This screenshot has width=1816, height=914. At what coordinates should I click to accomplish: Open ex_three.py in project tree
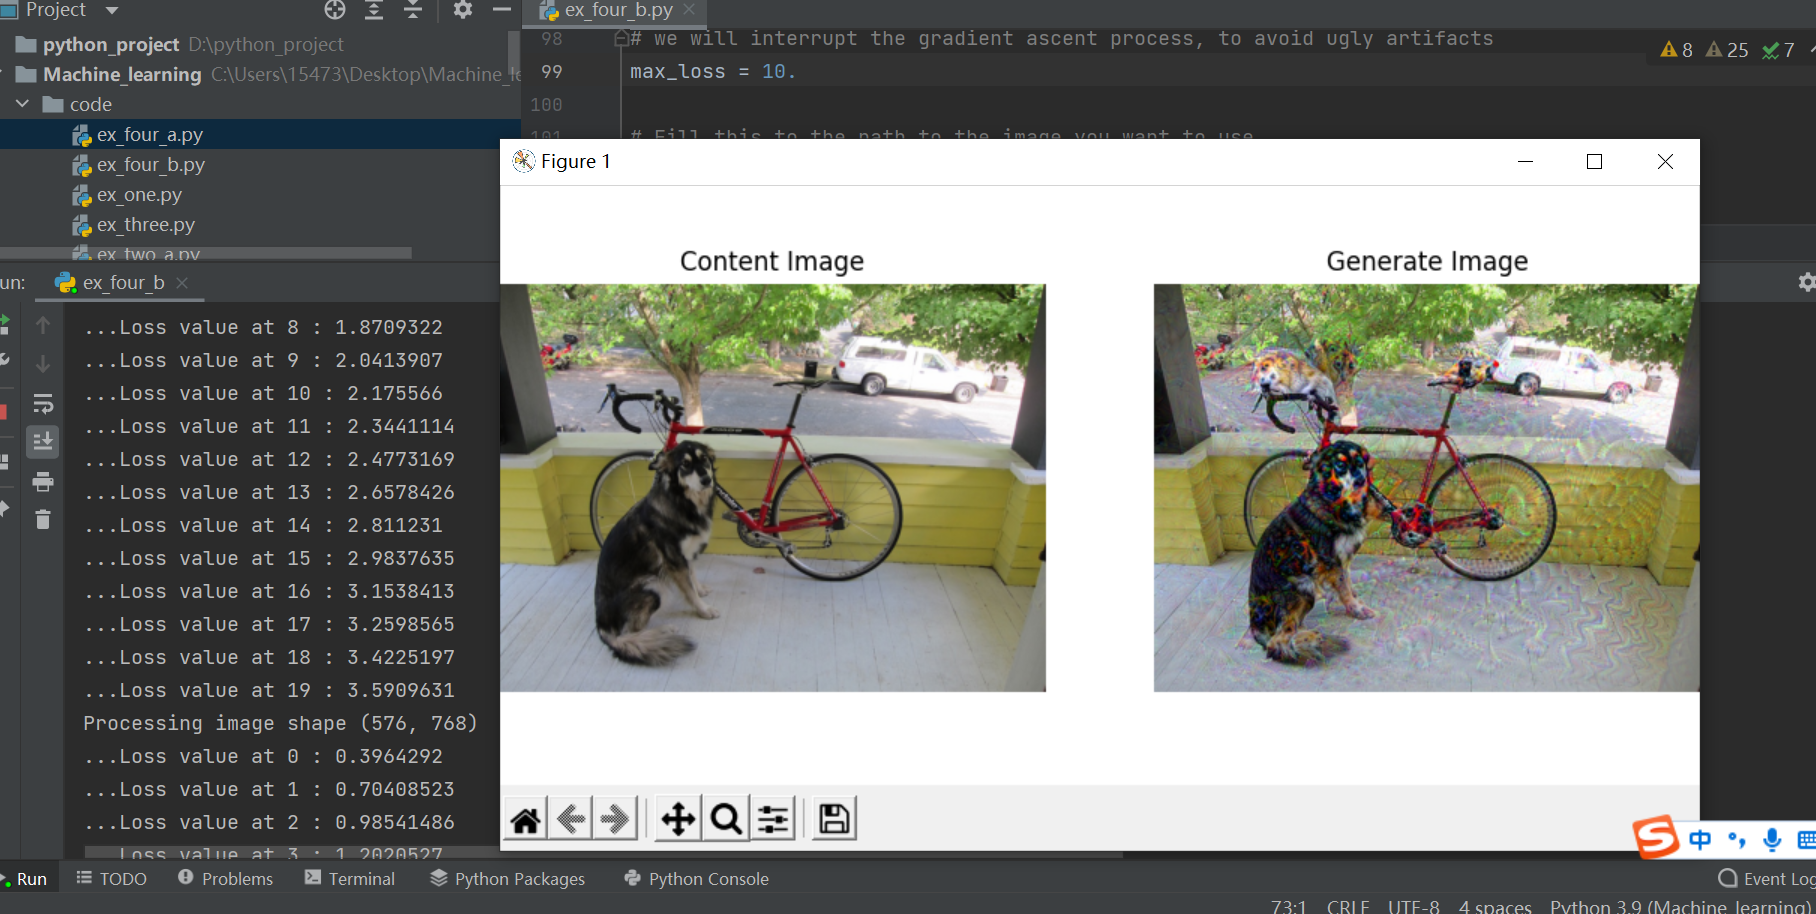pyautogui.click(x=146, y=224)
